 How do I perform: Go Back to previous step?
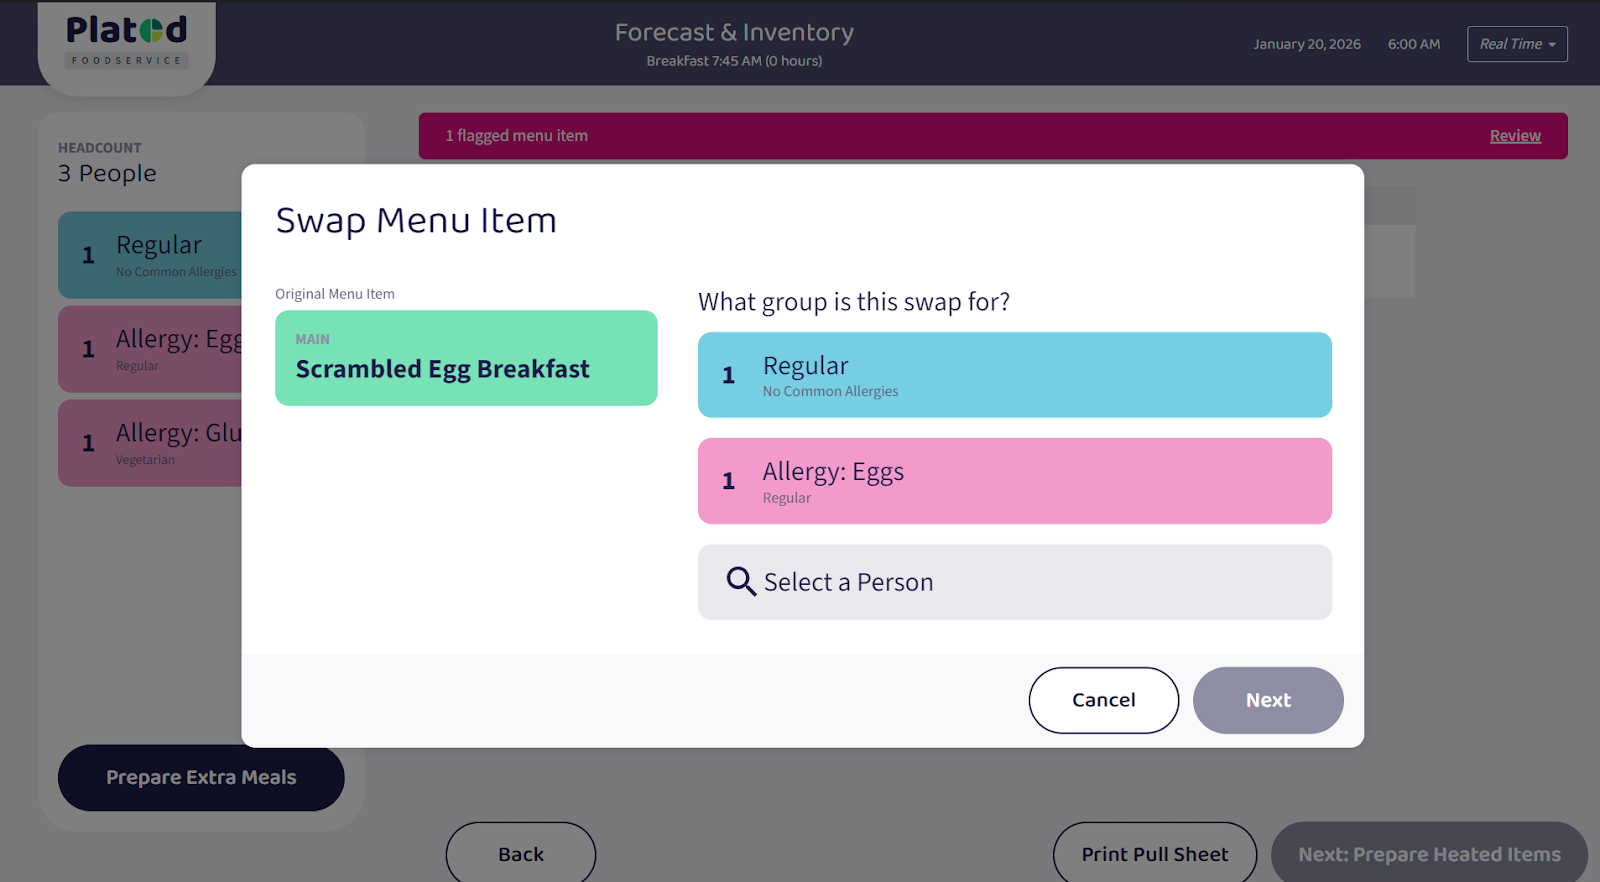521,854
